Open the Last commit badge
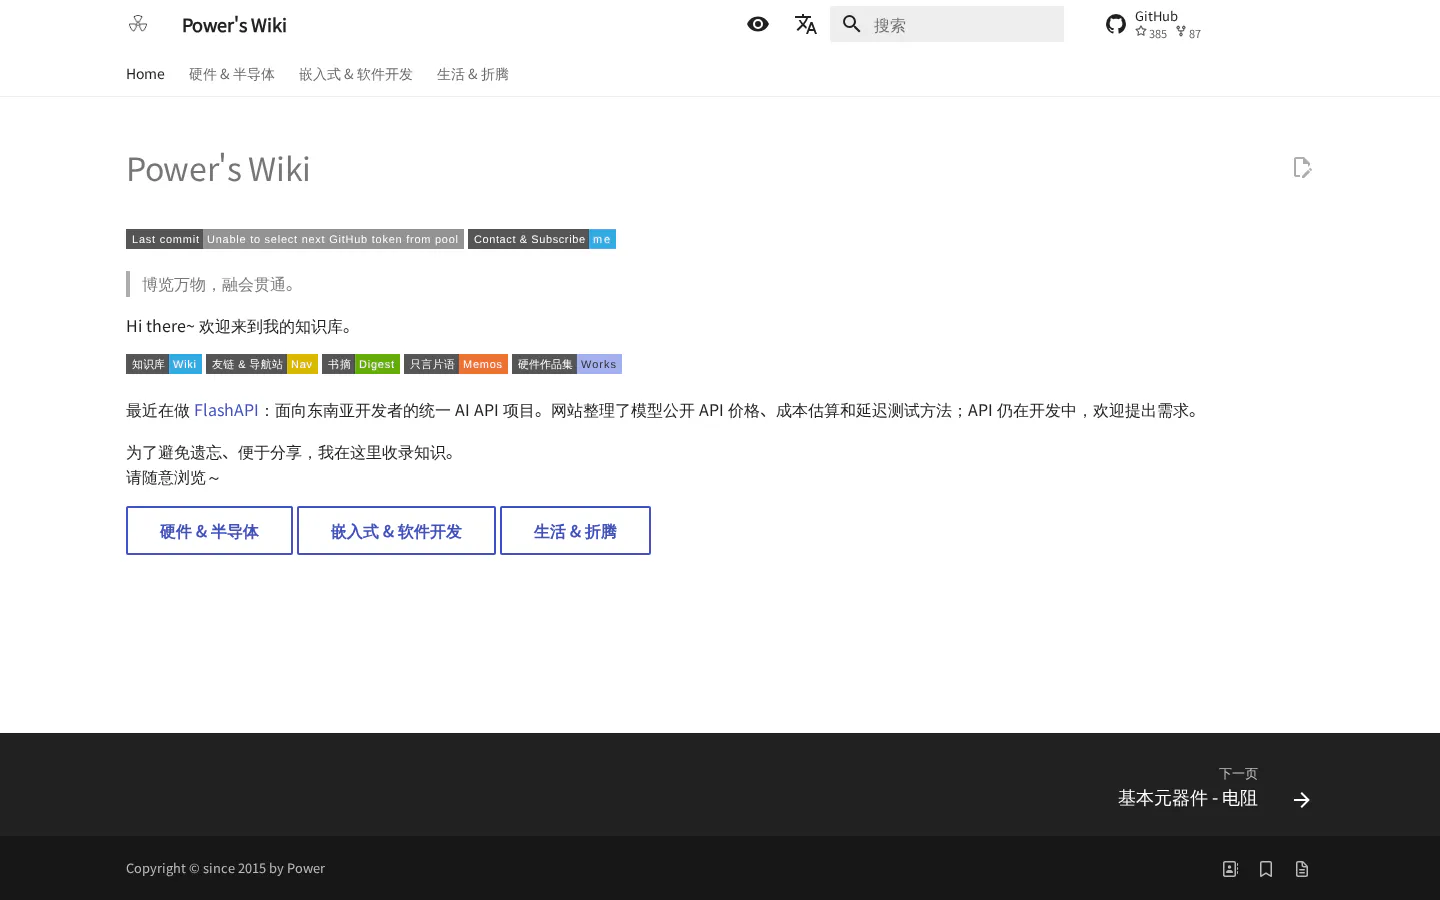The width and height of the screenshot is (1440, 900). 295,239
